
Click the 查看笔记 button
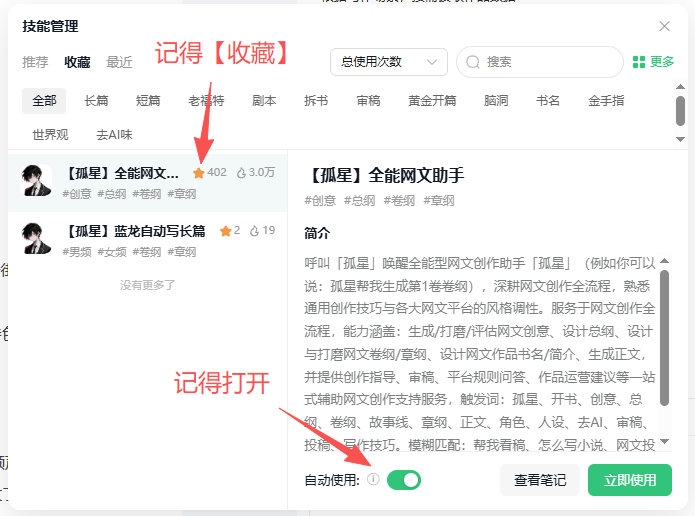(540, 480)
